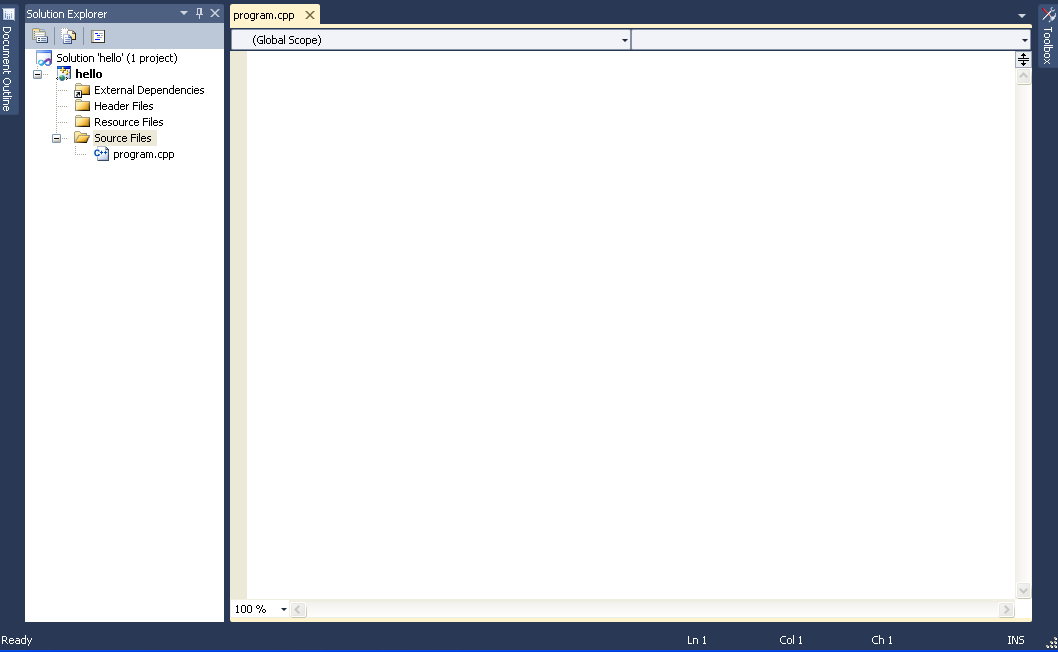Image resolution: width=1058 pixels, height=652 pixels.
Task: Click the Ch 1 status indicator
Action: 882,640
